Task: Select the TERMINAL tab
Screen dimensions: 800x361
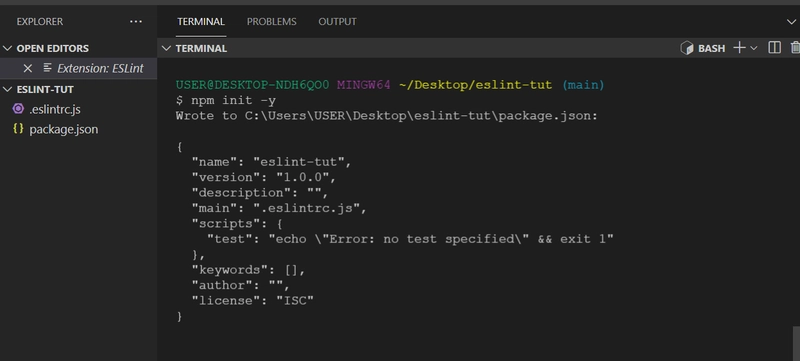Action: click(201, 22)
